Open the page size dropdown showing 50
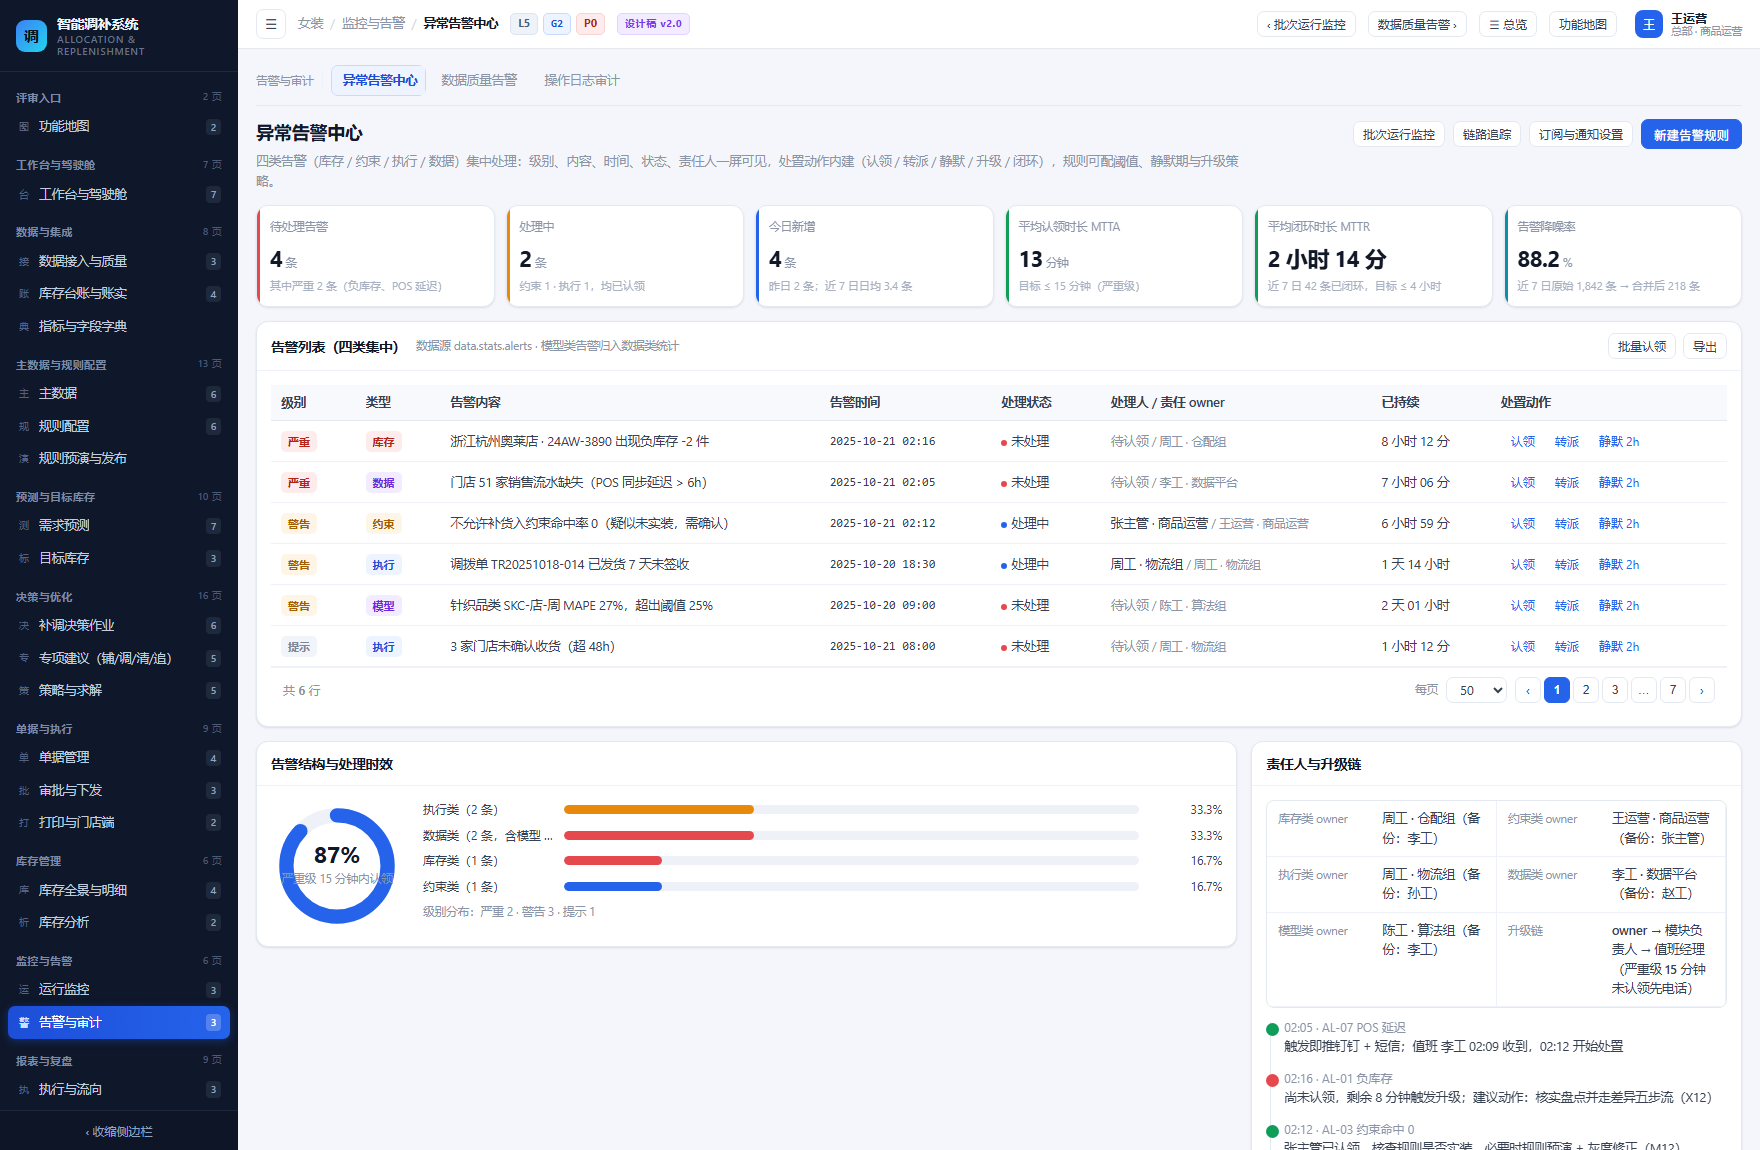 click(1476, 690)
